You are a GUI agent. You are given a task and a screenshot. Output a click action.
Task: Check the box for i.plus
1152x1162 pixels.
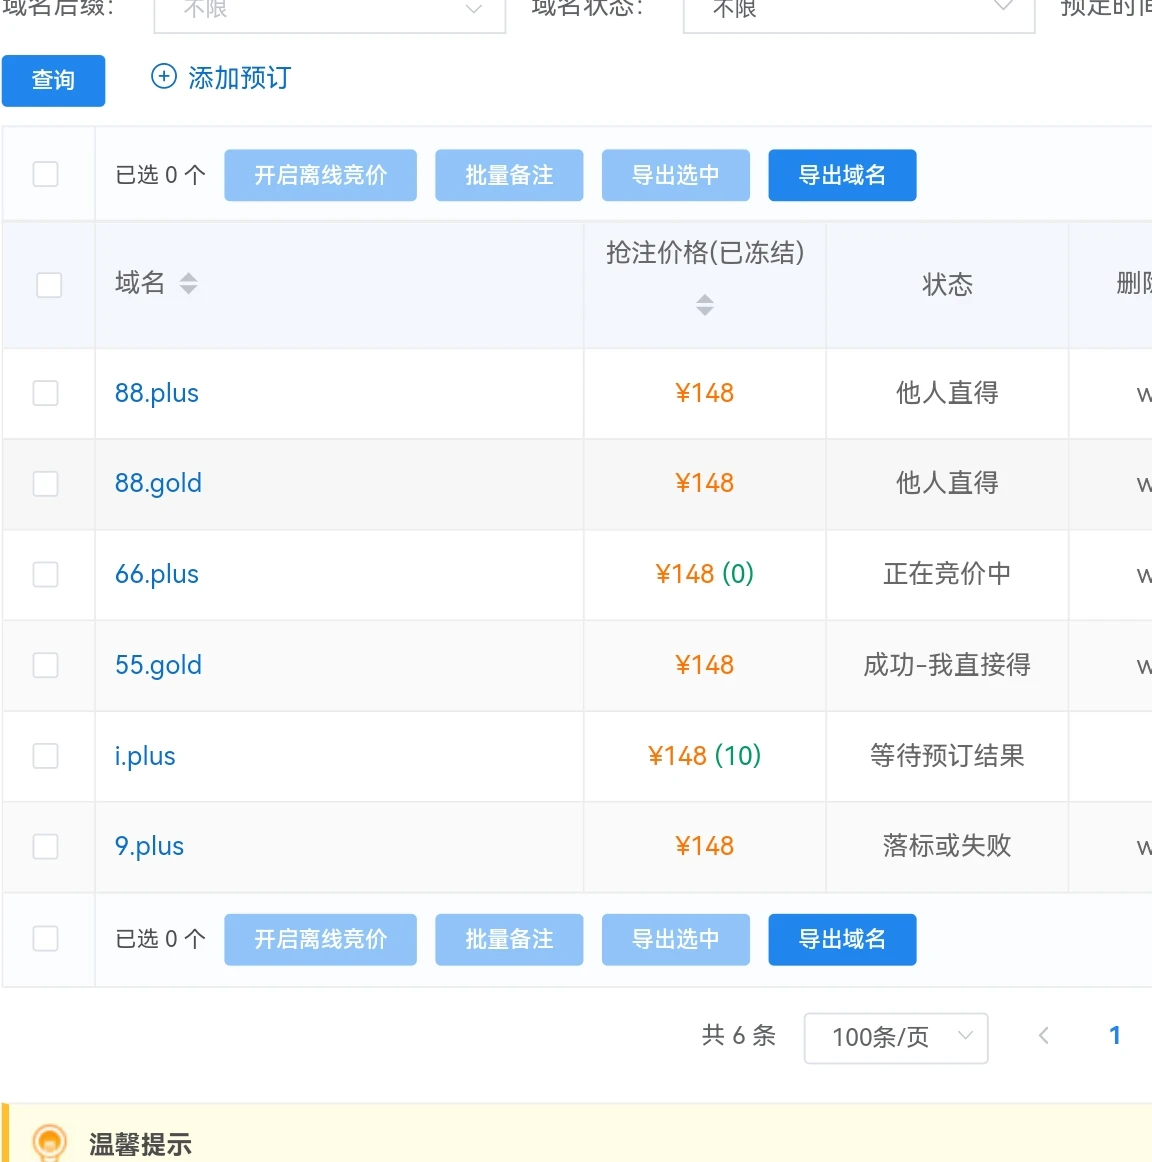click(x=46, y=756)
